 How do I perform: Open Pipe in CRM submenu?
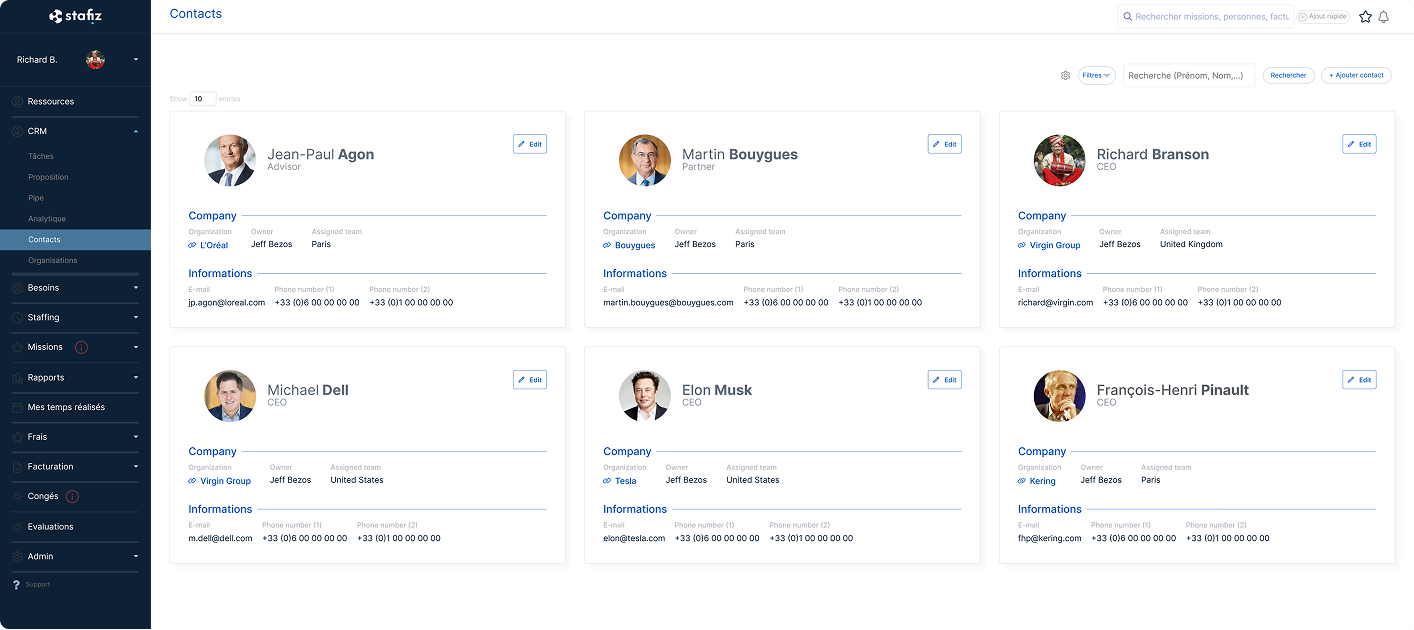click(36, 199)
